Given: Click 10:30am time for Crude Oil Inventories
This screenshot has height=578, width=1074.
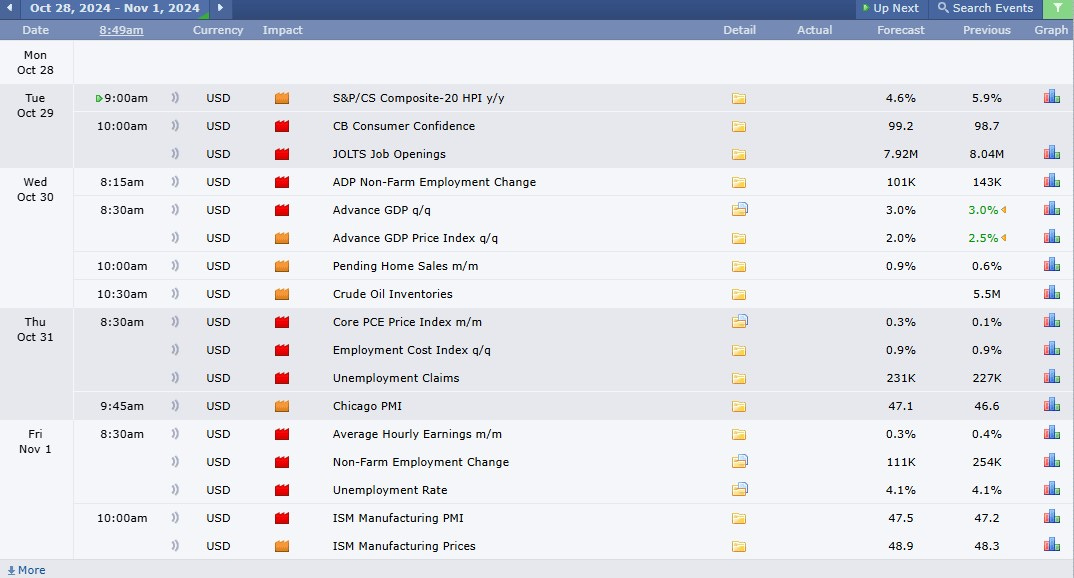Looking at the screenshot, I should [122, 294].
